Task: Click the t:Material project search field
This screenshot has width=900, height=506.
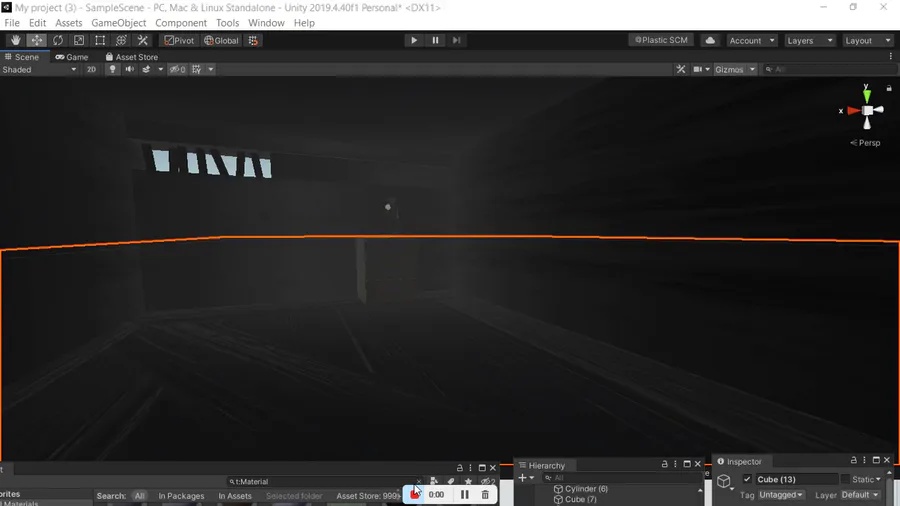Action: pos(325,481)
